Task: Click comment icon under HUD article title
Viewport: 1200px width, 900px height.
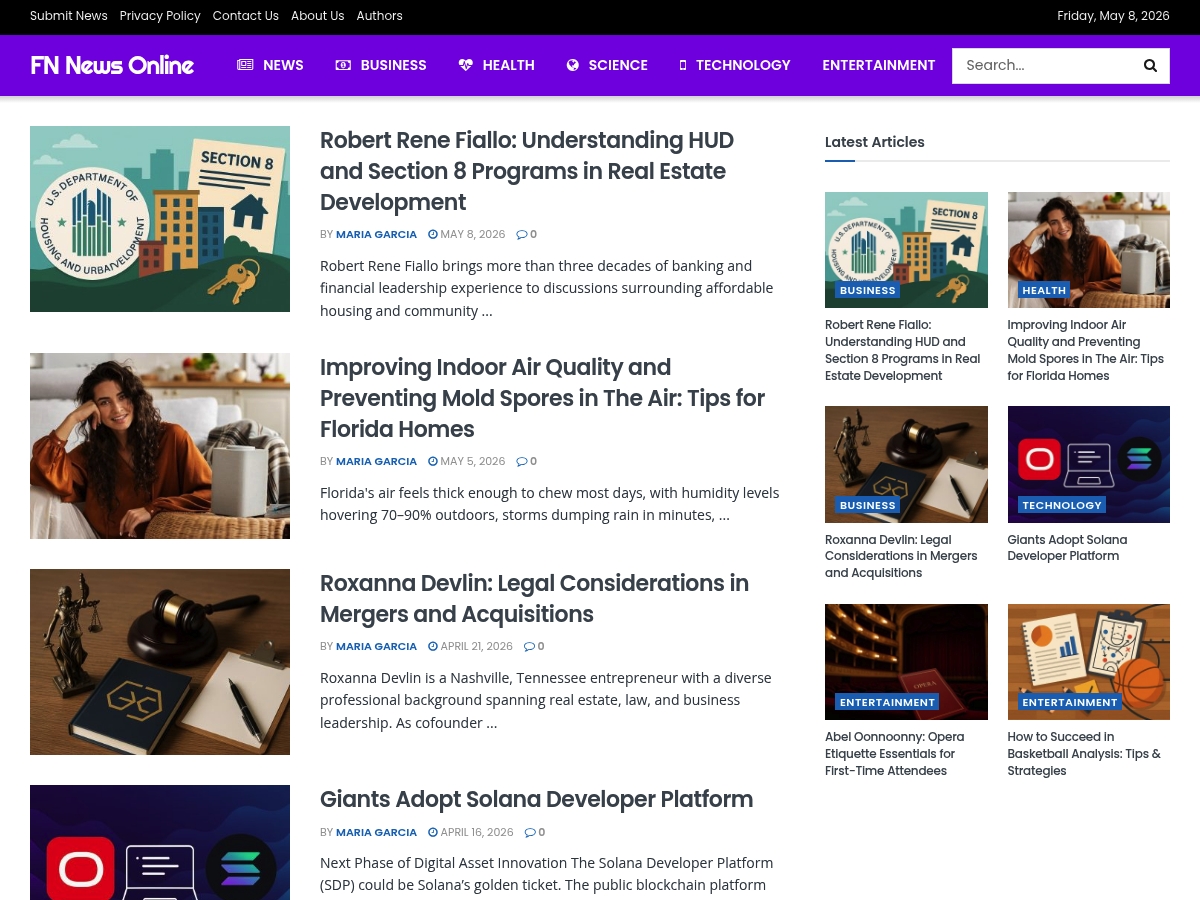Action: [522, 234]
